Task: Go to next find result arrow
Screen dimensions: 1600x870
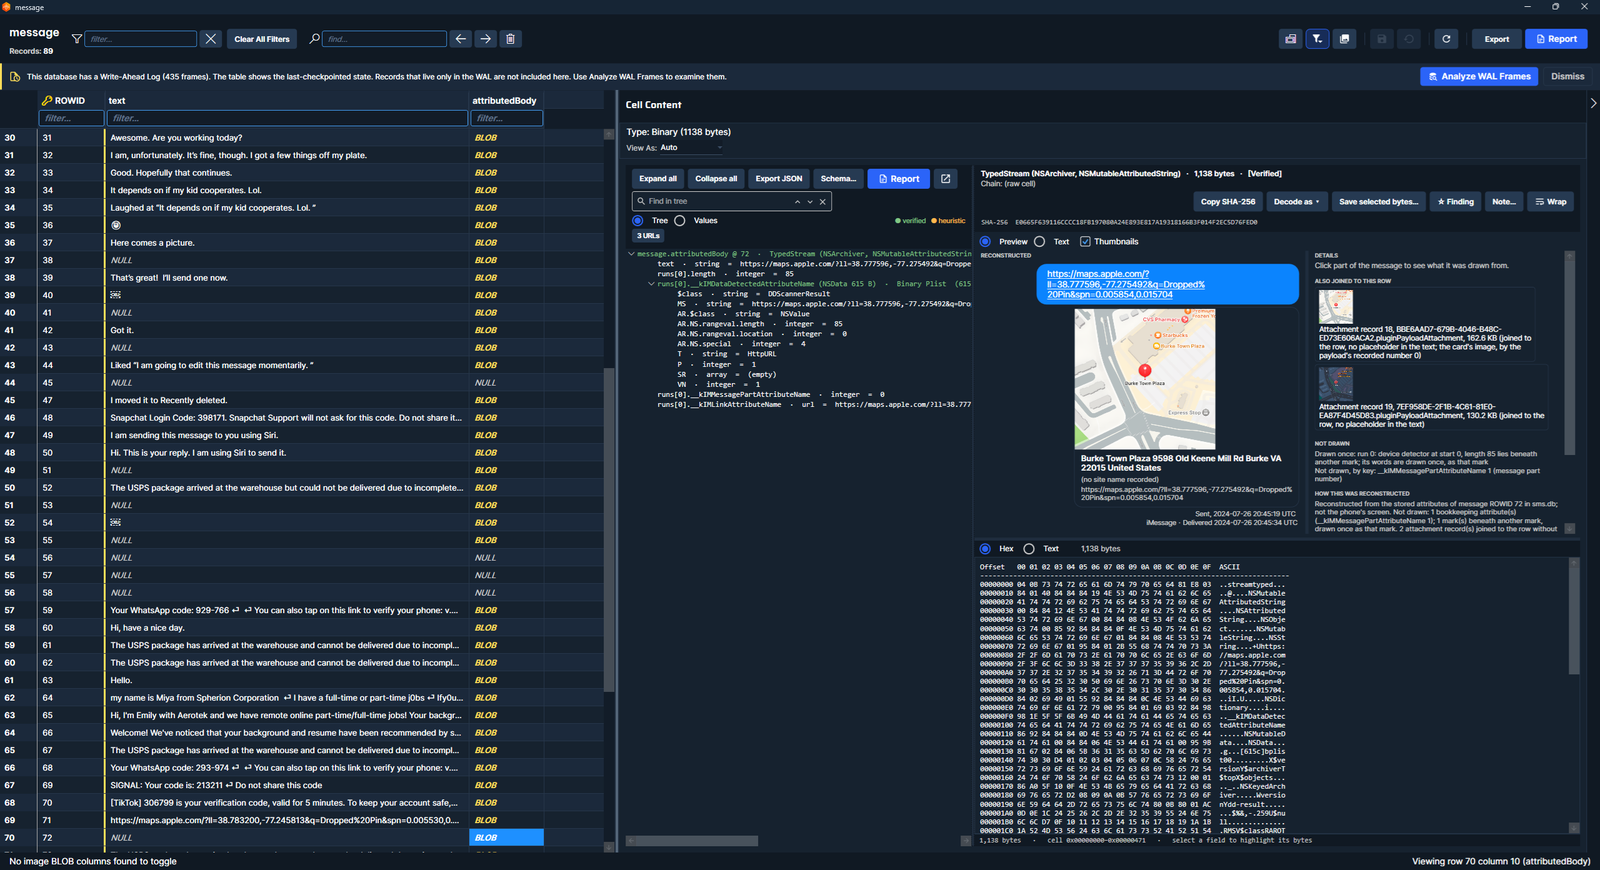Action: tap(485, 39)
